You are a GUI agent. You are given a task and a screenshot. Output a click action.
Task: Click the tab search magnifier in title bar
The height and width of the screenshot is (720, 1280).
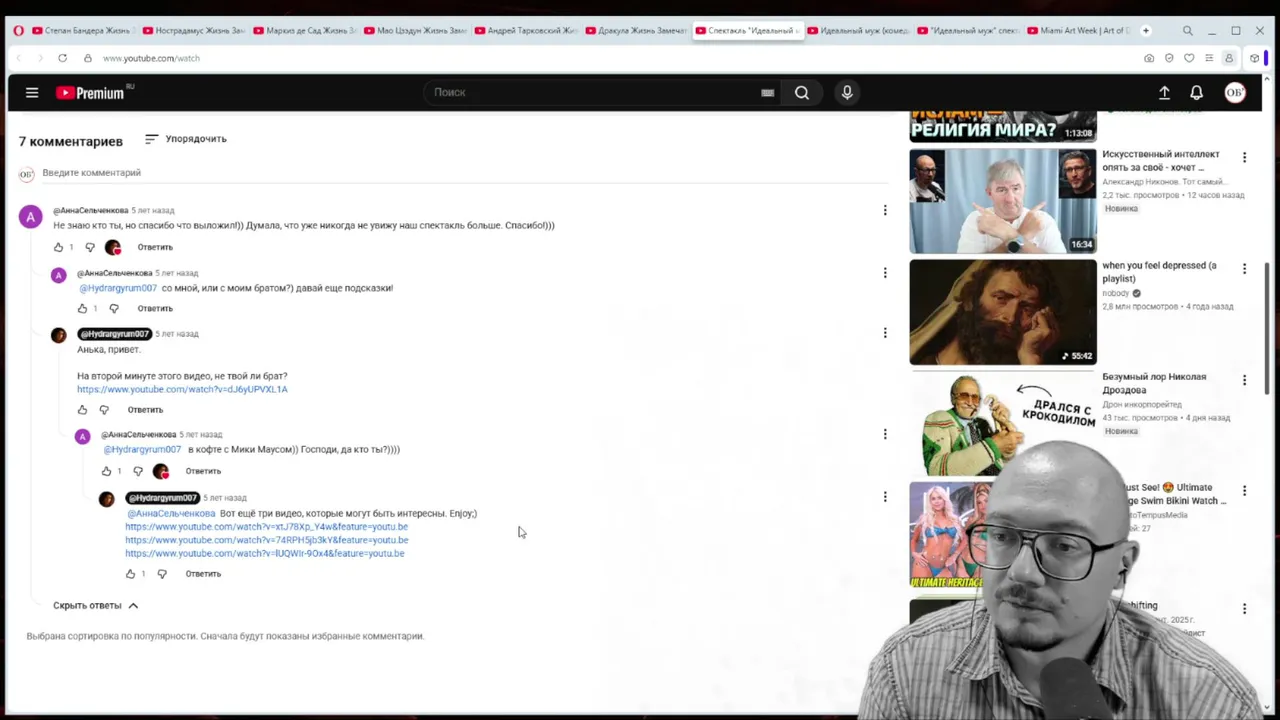click(x=1187, y=31)
